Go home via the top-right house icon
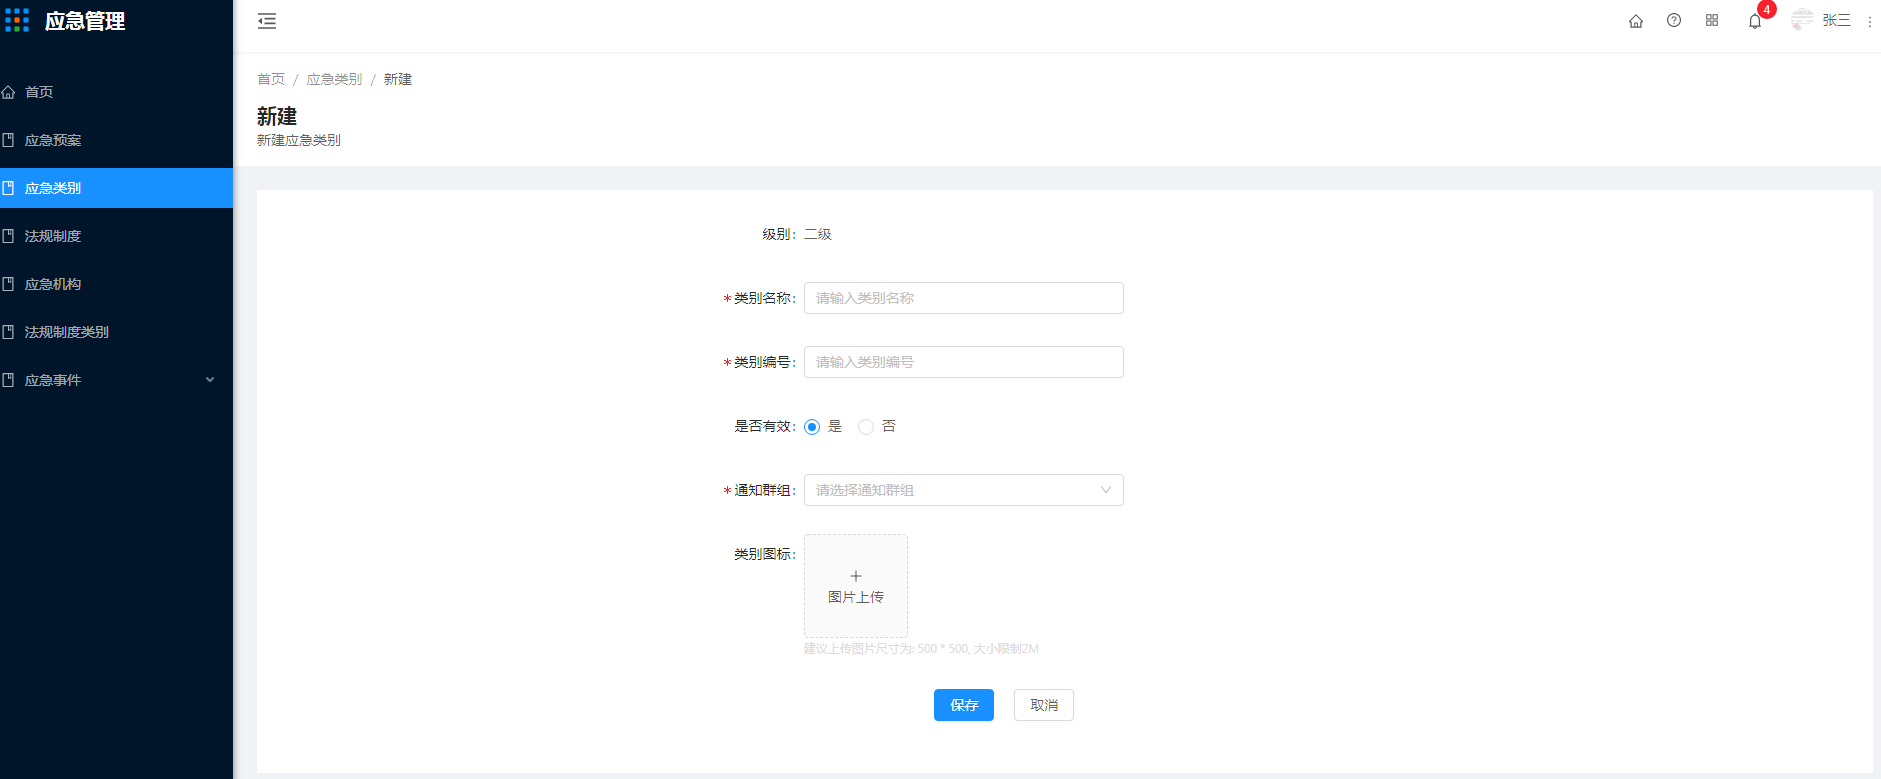 click(x=1636, y=21)
